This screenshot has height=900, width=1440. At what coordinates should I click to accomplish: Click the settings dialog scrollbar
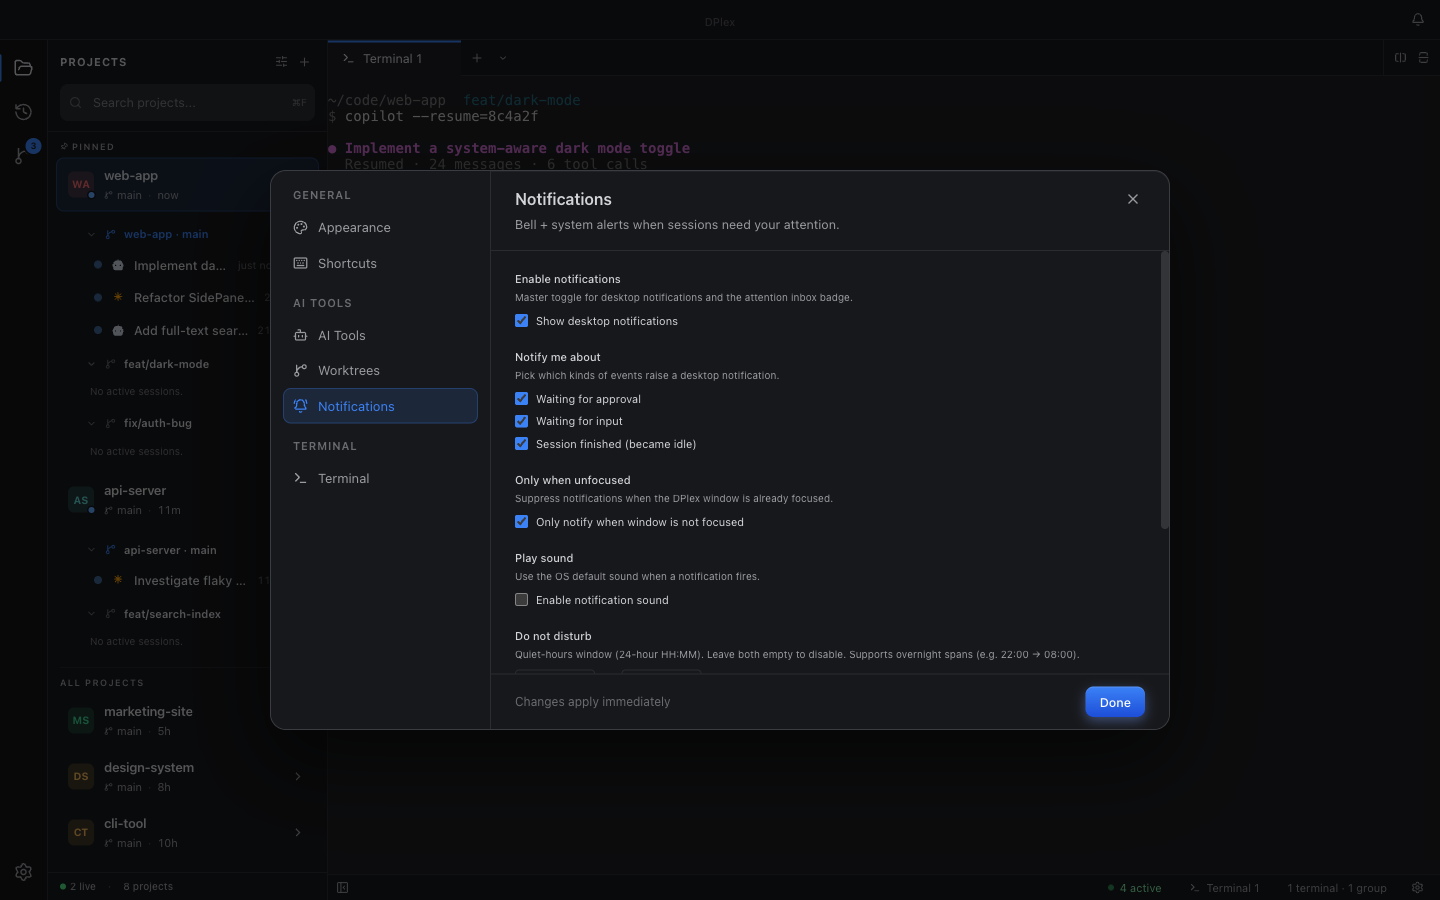point(1164,390)
